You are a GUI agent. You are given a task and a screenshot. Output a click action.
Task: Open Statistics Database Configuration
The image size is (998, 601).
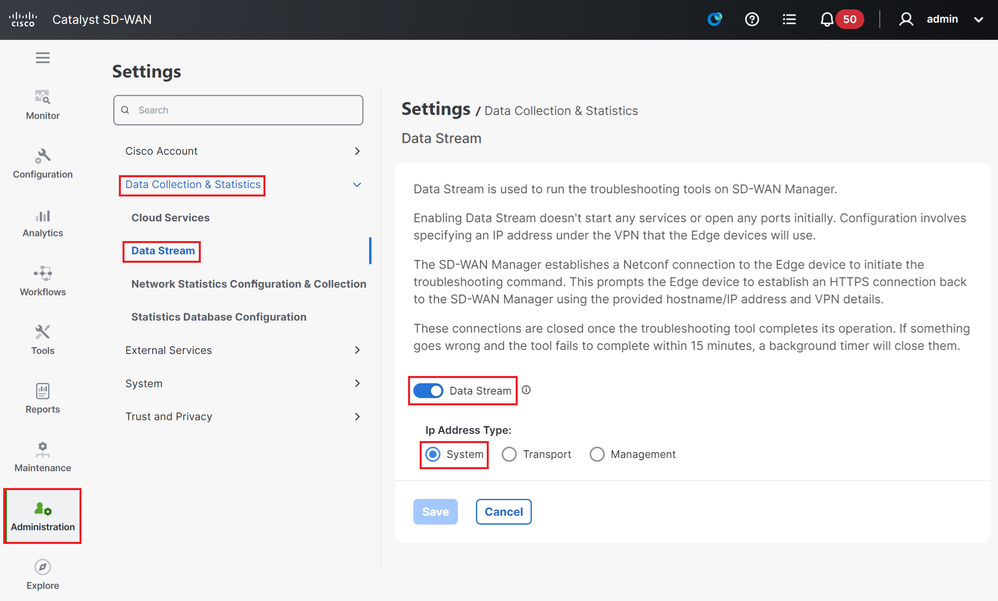coord(218,317)
